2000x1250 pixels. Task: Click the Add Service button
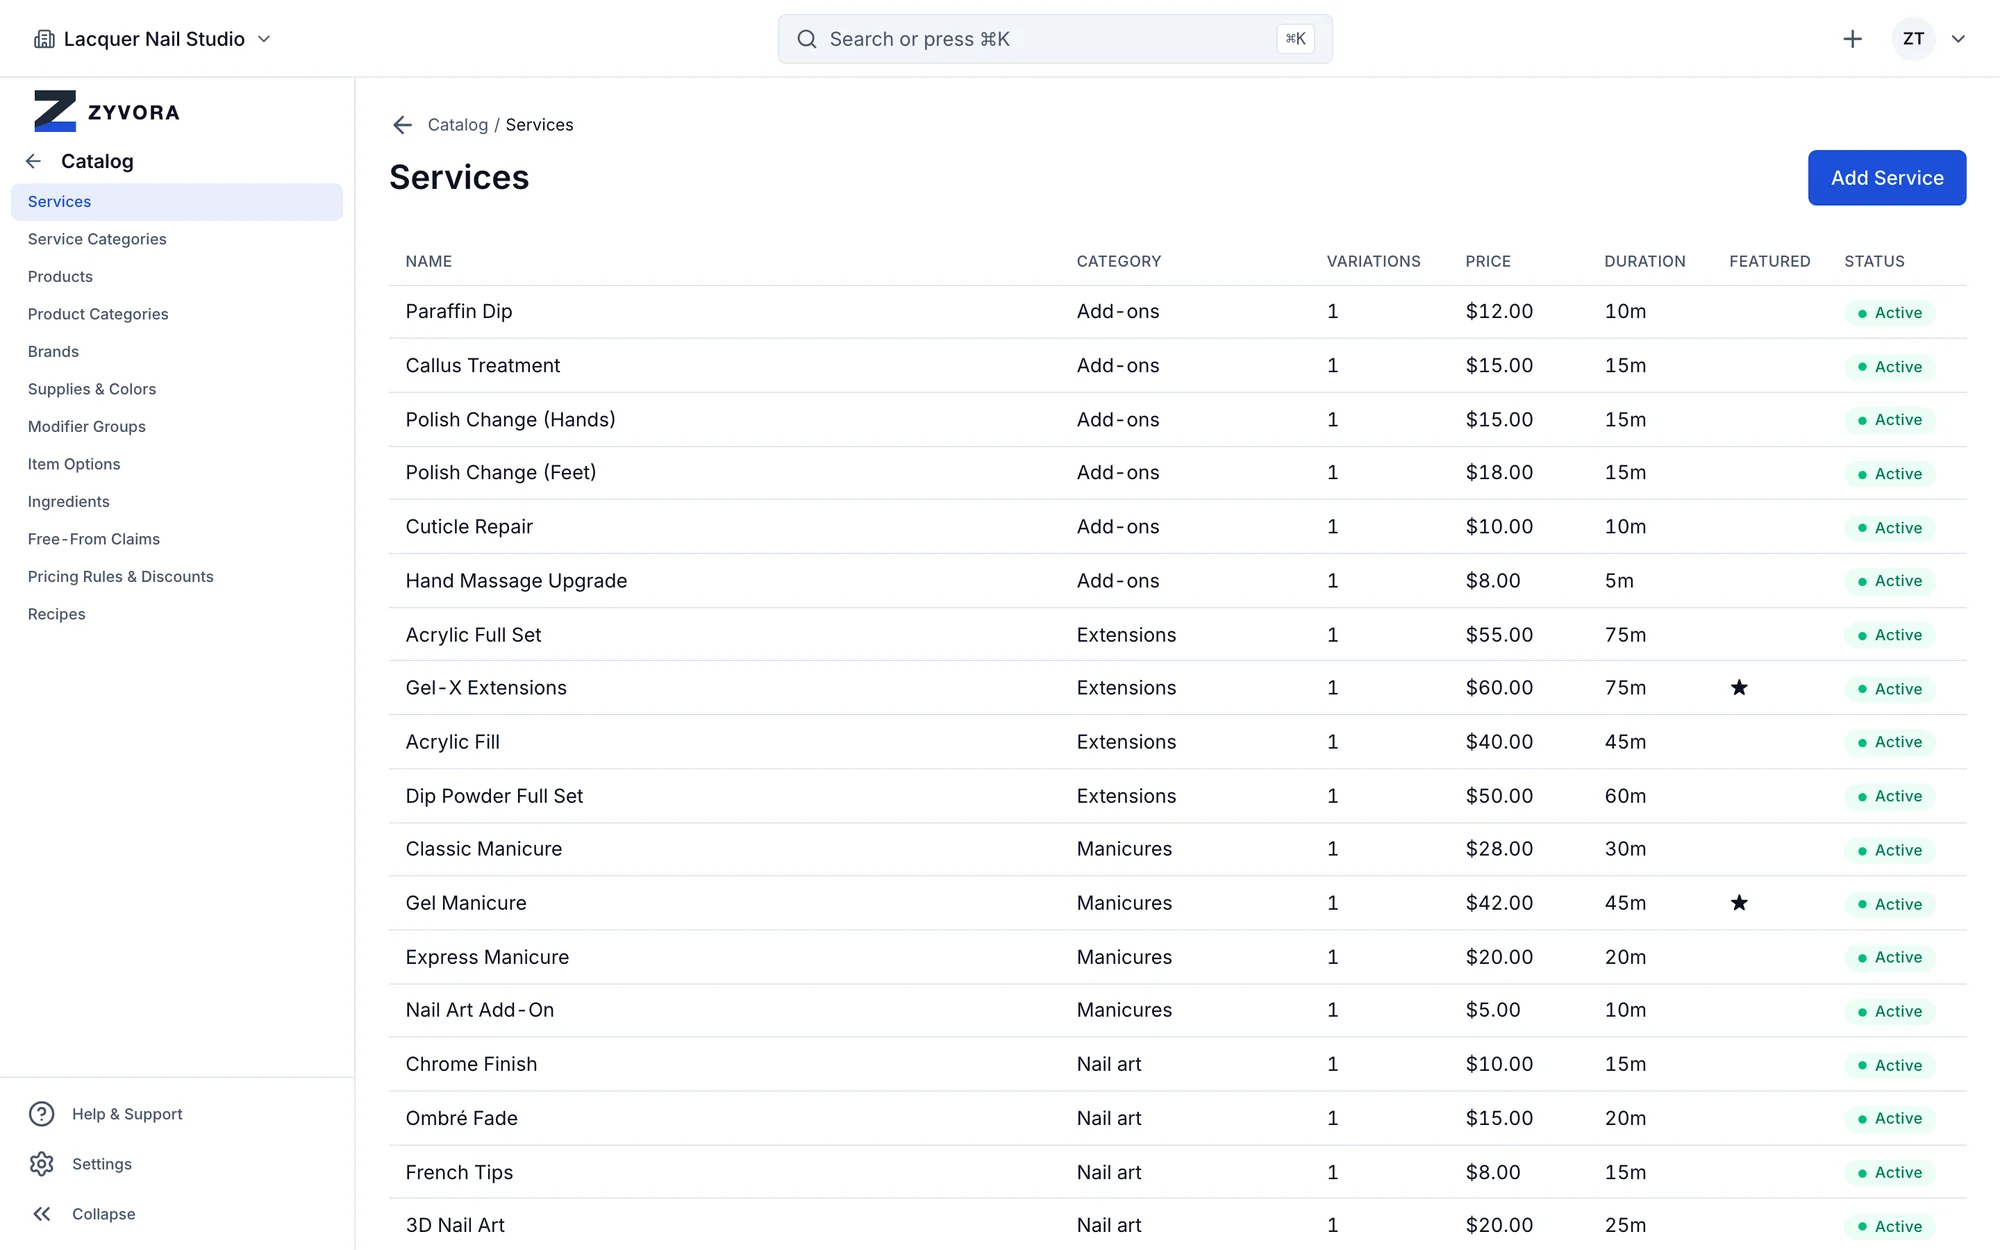click(x=1887, y=178)
